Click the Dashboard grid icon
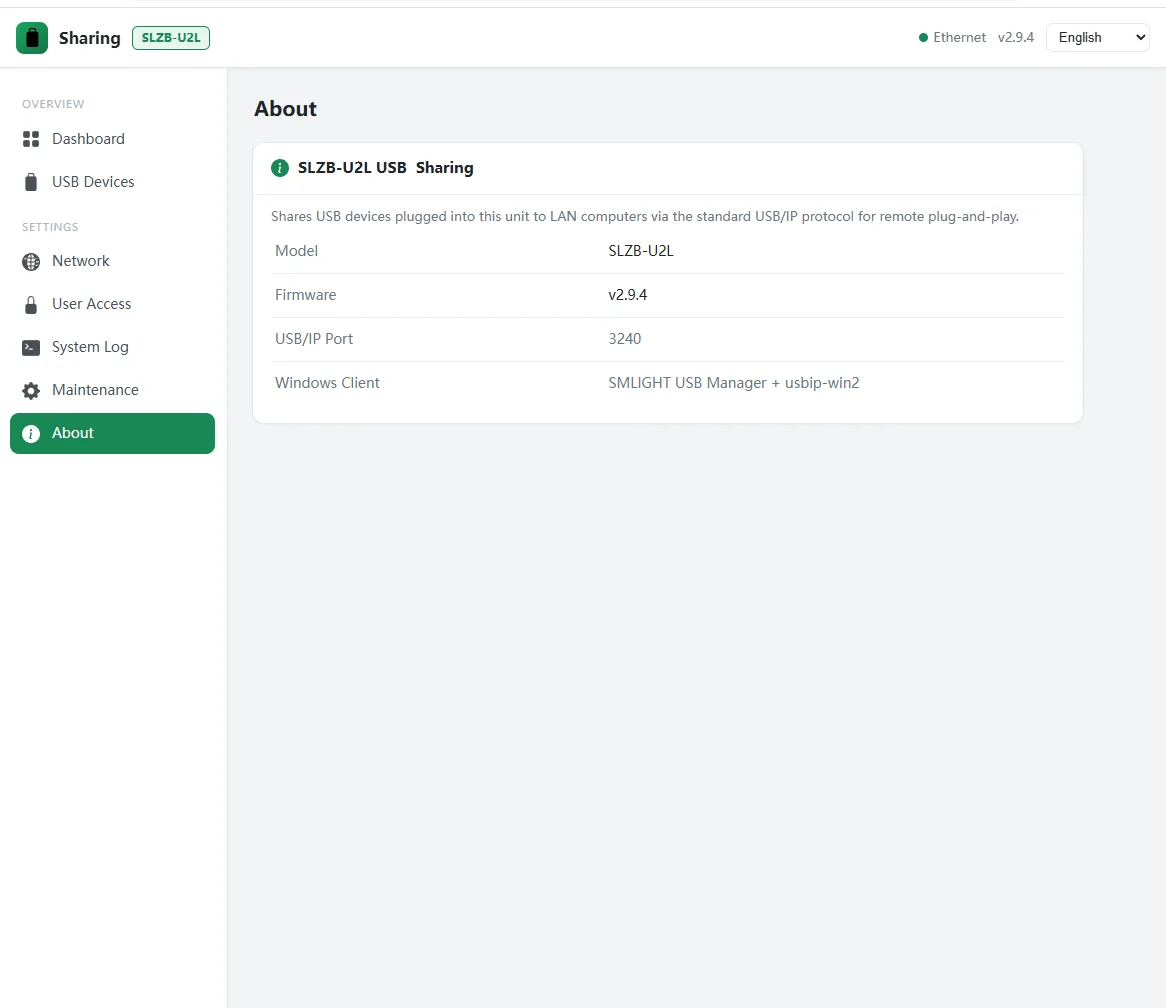 31,139
